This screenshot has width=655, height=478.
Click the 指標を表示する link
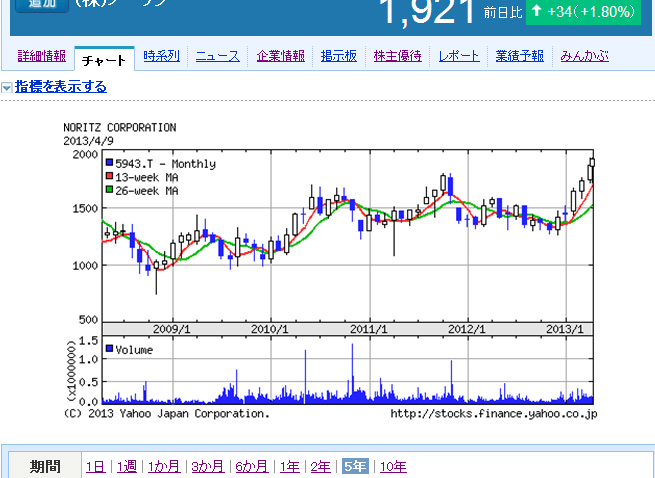[x=61, y=86]
